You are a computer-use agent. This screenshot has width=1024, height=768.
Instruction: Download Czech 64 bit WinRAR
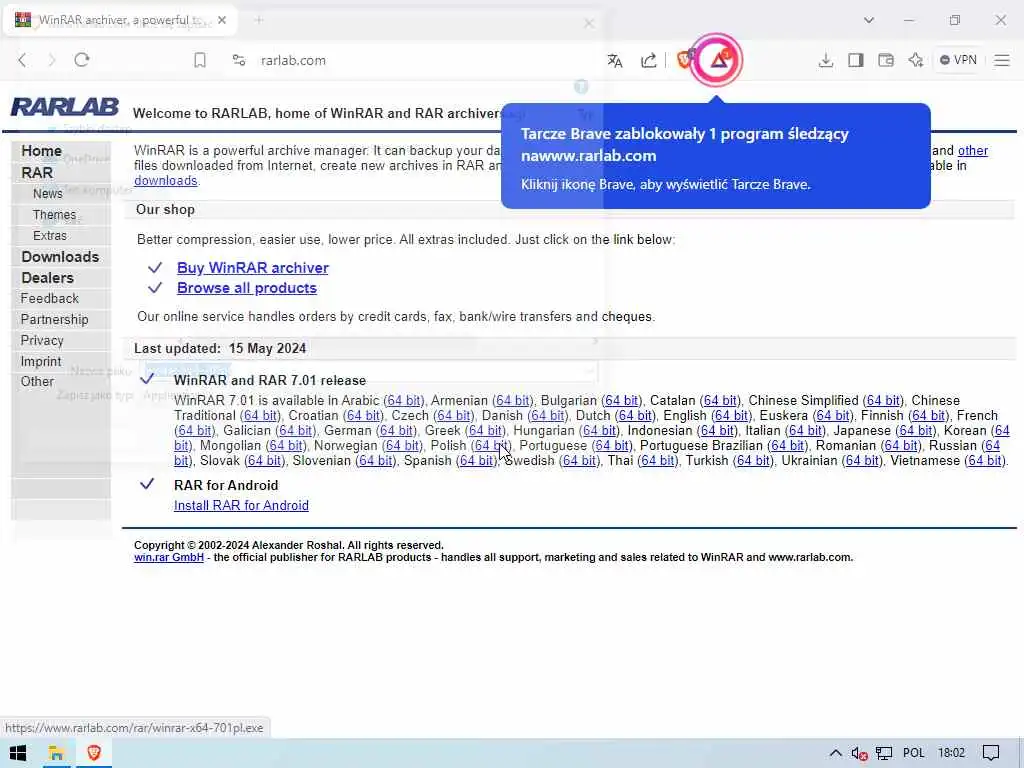point(453,415)
